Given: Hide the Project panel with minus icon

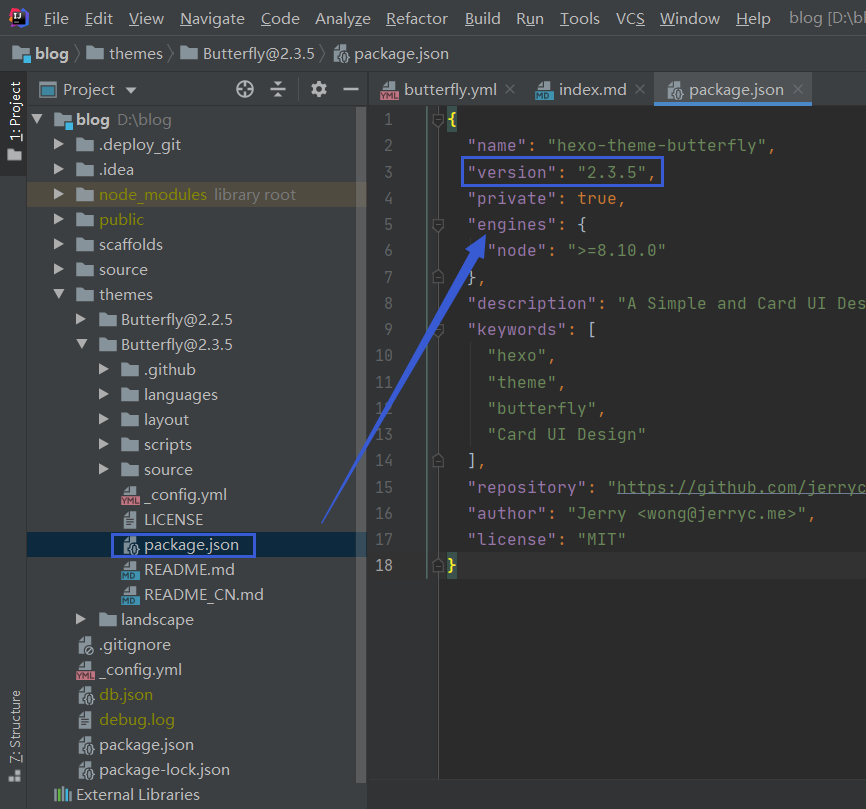Looking at the screenshot, I should (351, 89).
